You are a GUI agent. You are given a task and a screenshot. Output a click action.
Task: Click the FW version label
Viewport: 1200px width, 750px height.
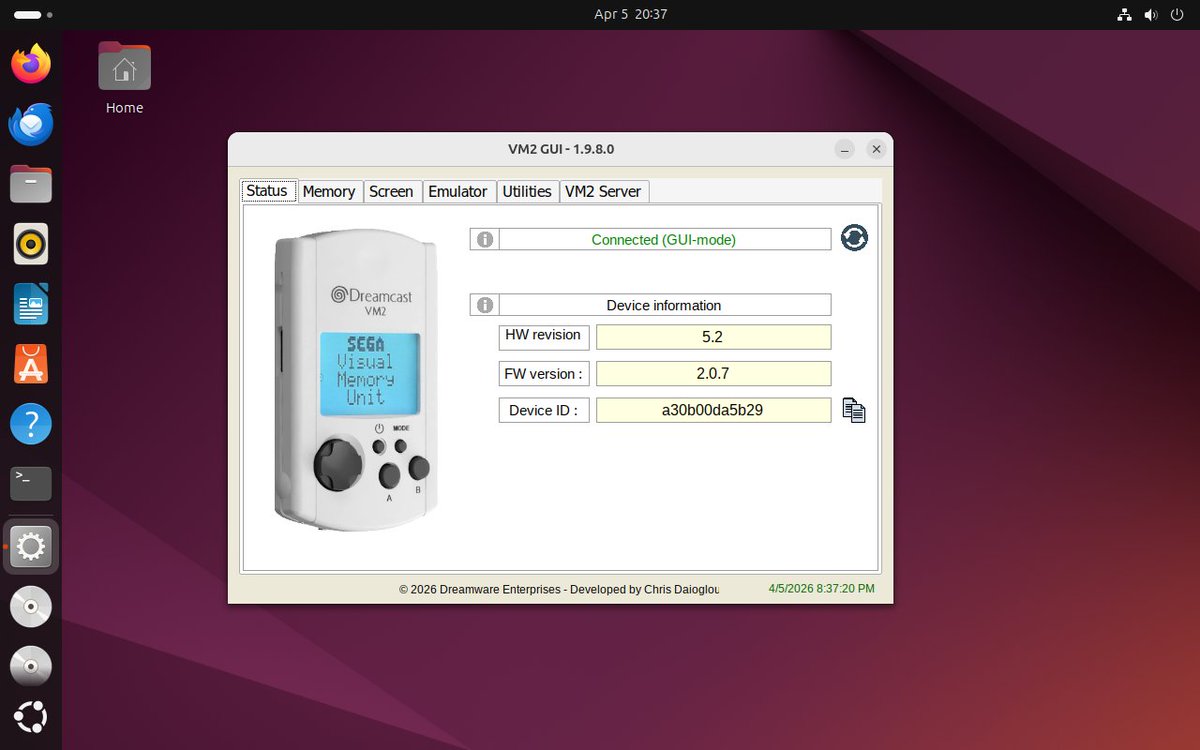tap(543, 374)
